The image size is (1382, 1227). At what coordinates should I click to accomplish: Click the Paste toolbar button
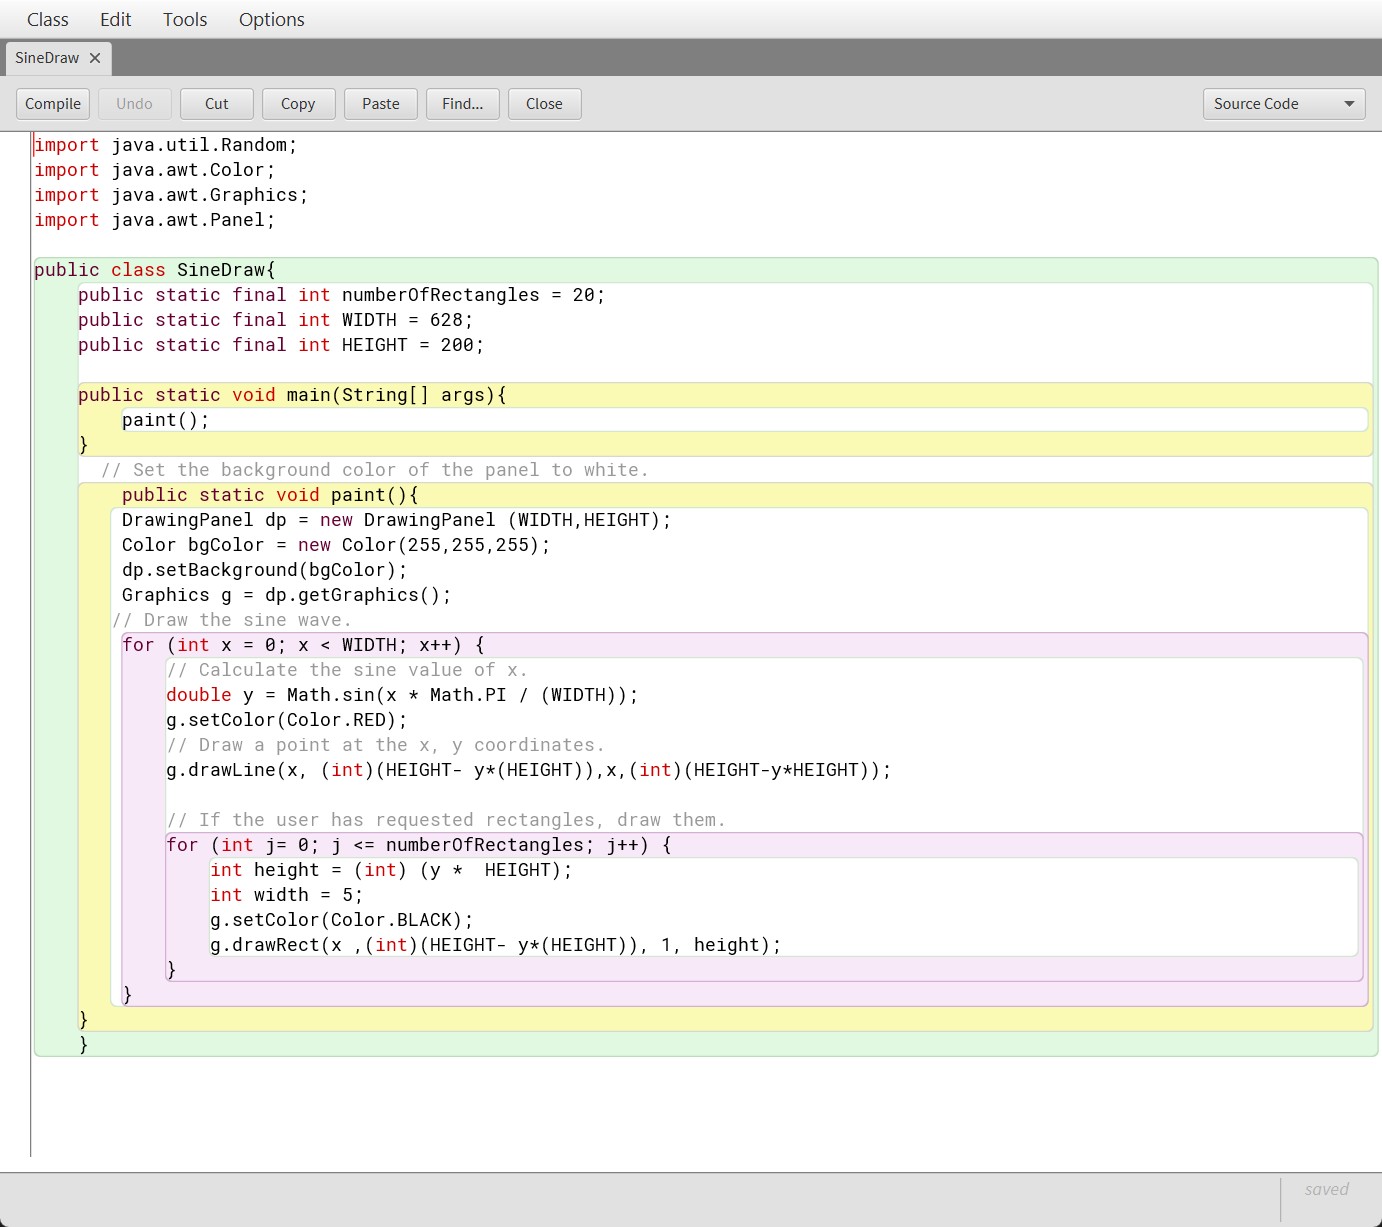coord(380,104)
